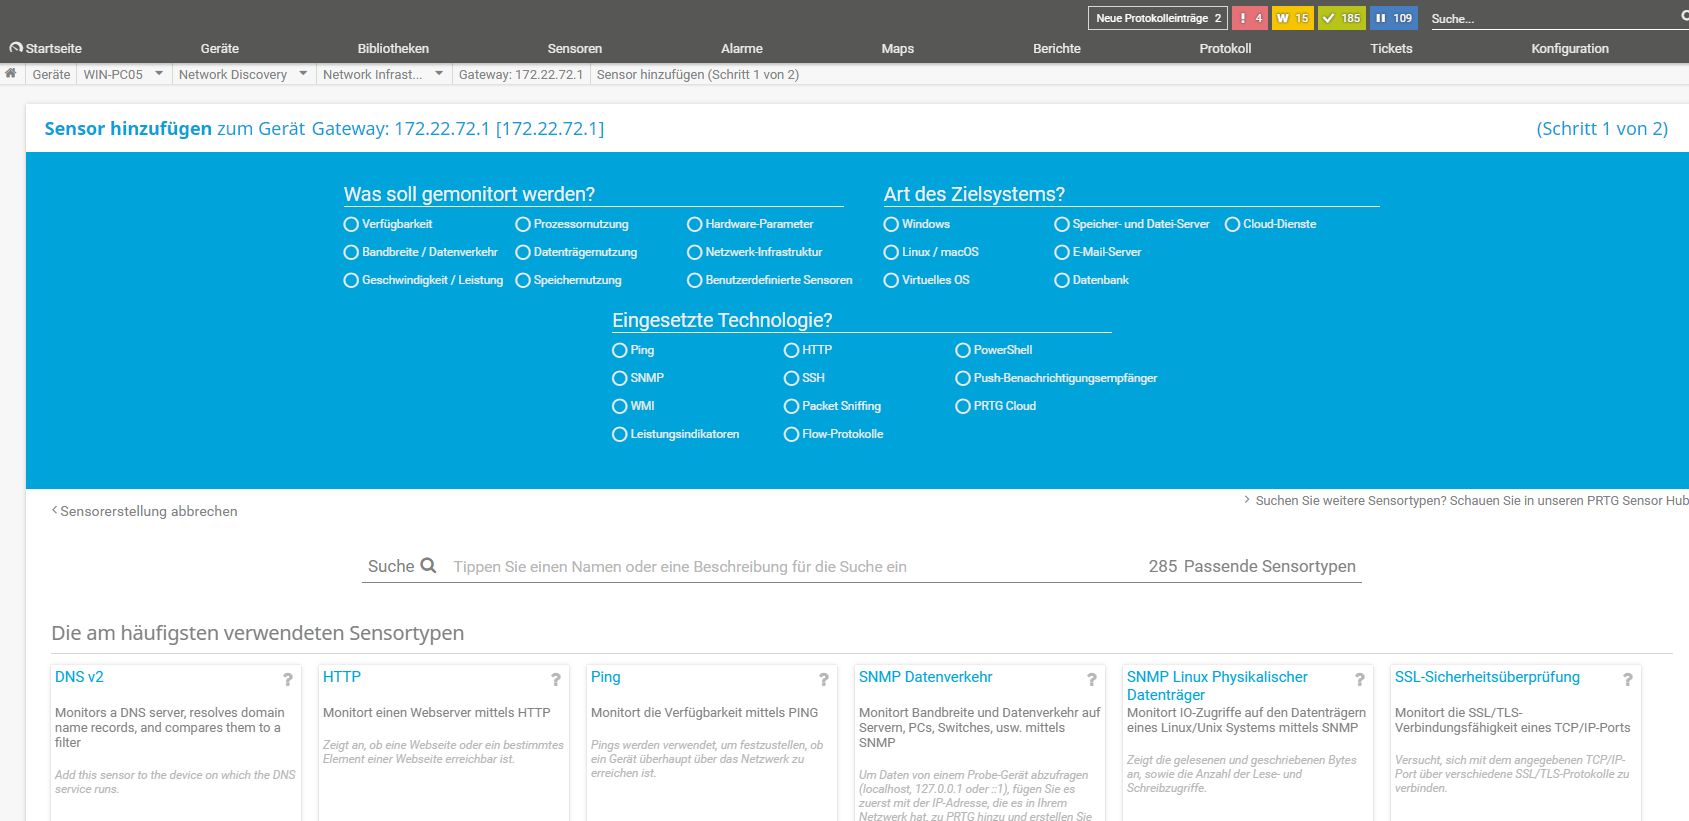Show the green up sensors badge

point(1341,18)
